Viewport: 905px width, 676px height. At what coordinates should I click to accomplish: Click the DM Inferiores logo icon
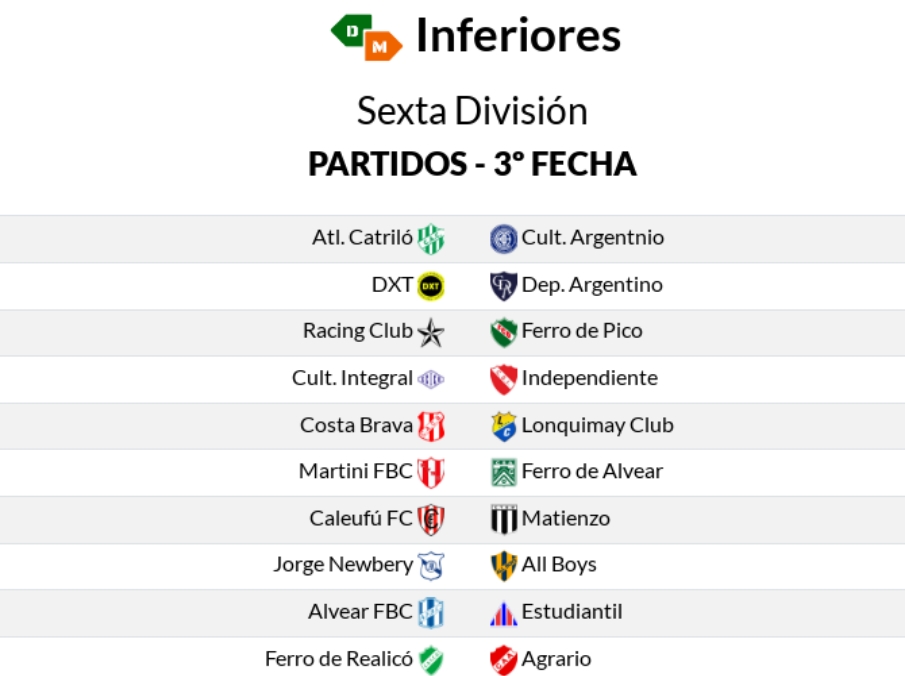366,36
